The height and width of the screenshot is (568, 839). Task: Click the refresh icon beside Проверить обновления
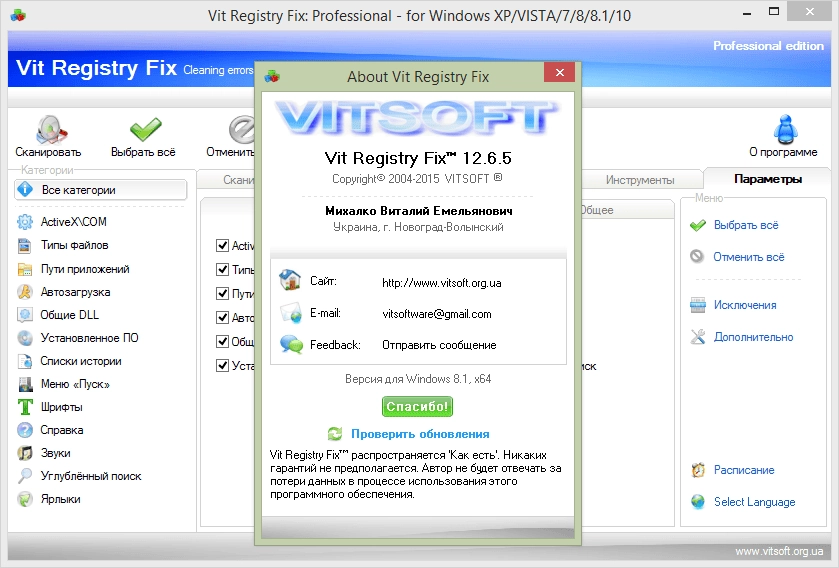[x=335, y=434]
